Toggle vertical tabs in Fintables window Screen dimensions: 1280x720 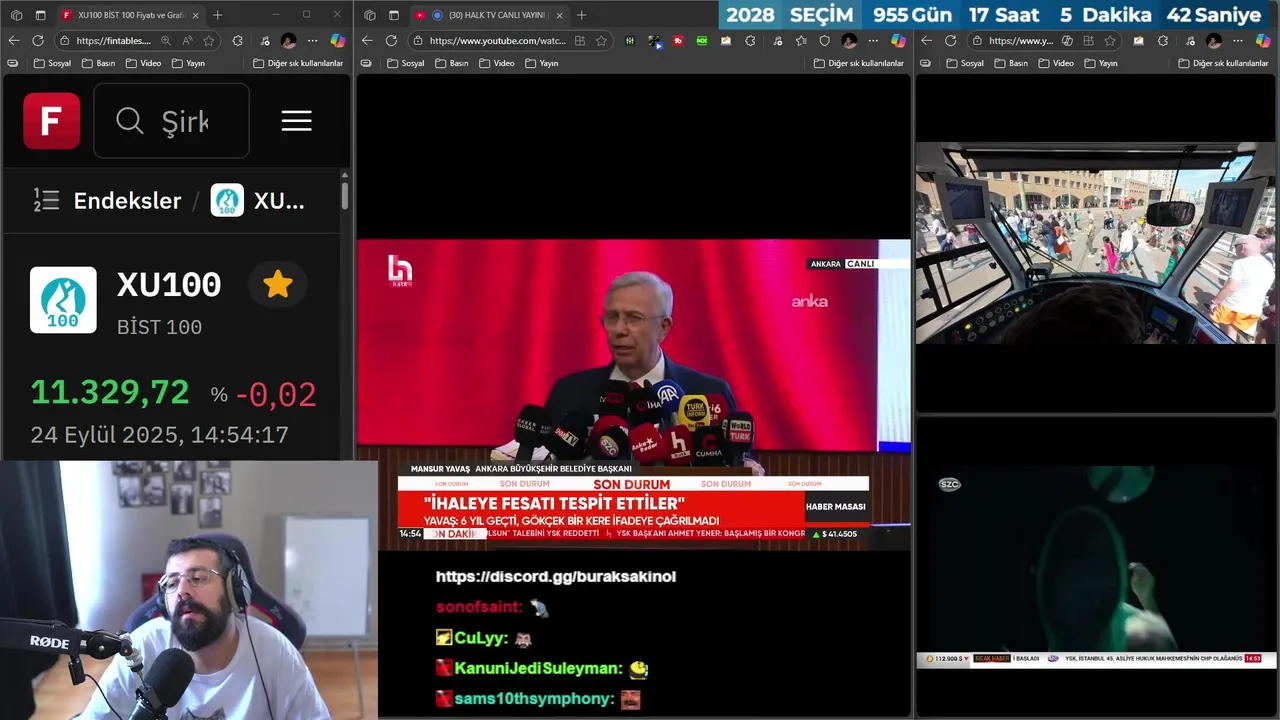coord(40,15)
